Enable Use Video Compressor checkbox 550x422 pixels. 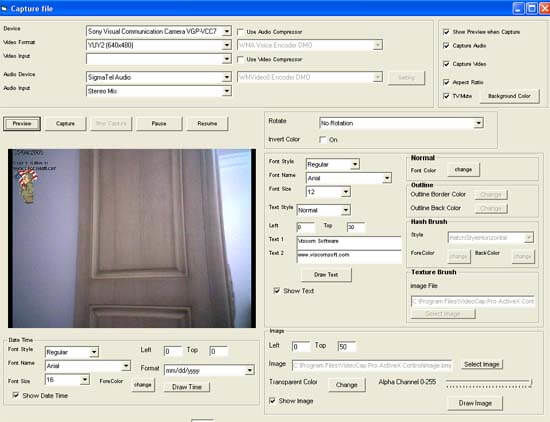(240, 59)
